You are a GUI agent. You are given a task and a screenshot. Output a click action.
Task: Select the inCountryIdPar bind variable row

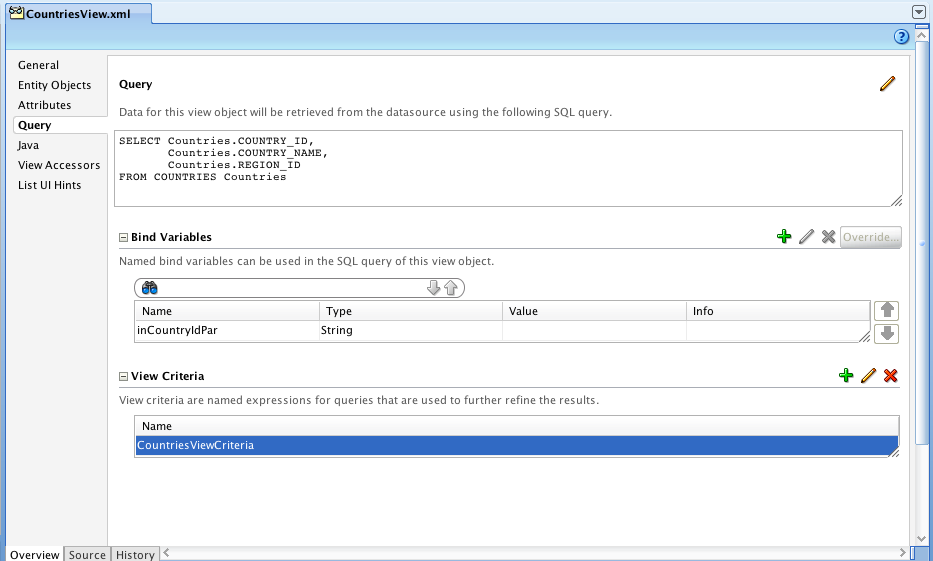point(502,331)
